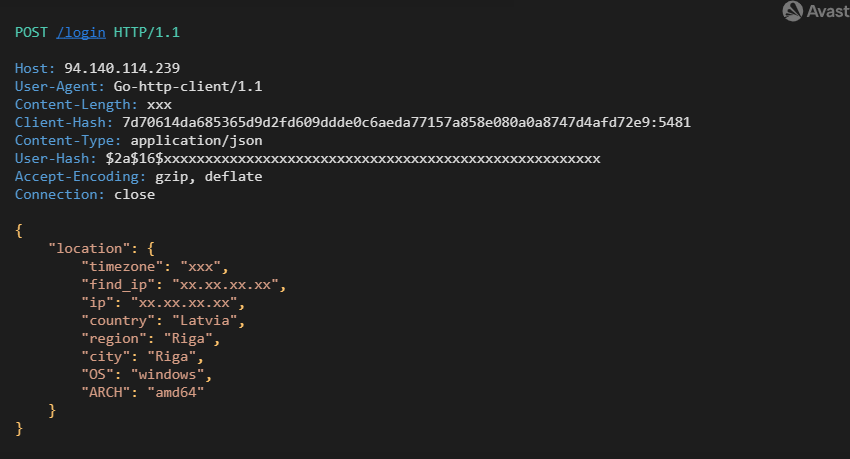Click the Go-http-client/1.1 user agent value

[x=188, y=87]
